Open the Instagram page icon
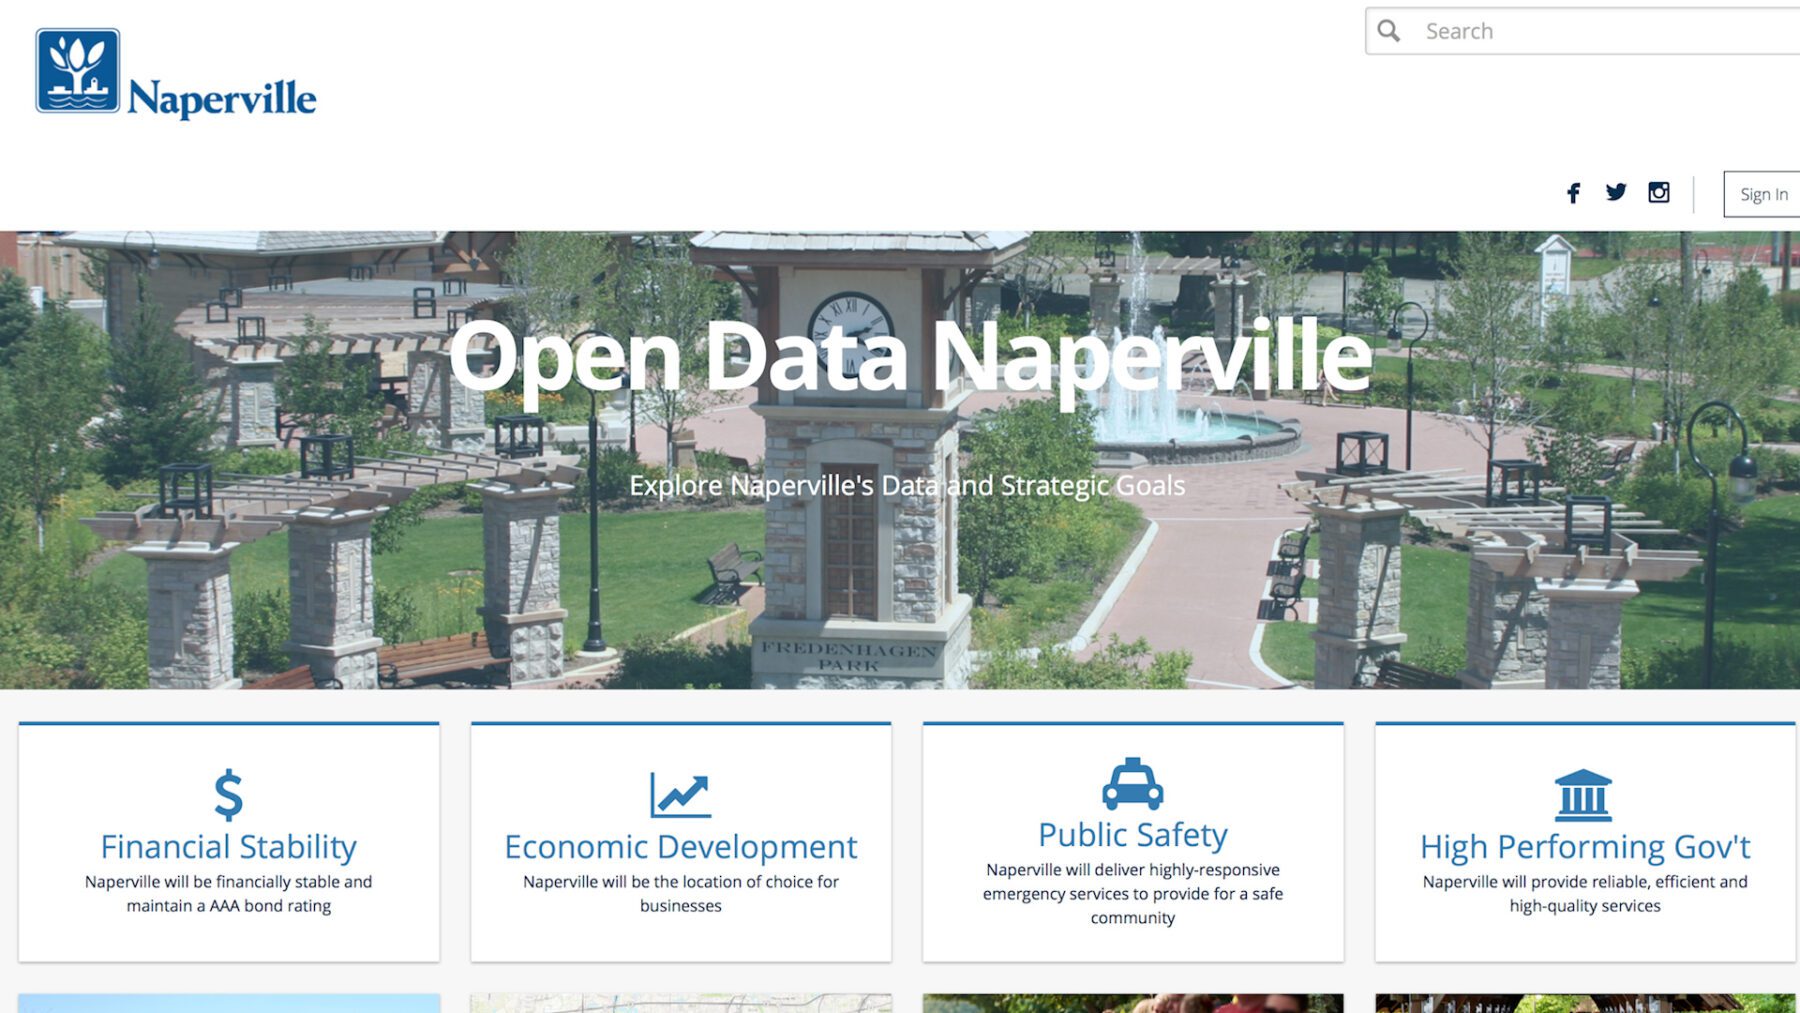This screenshot has height=1013, width=1800. pos(1659,192)
